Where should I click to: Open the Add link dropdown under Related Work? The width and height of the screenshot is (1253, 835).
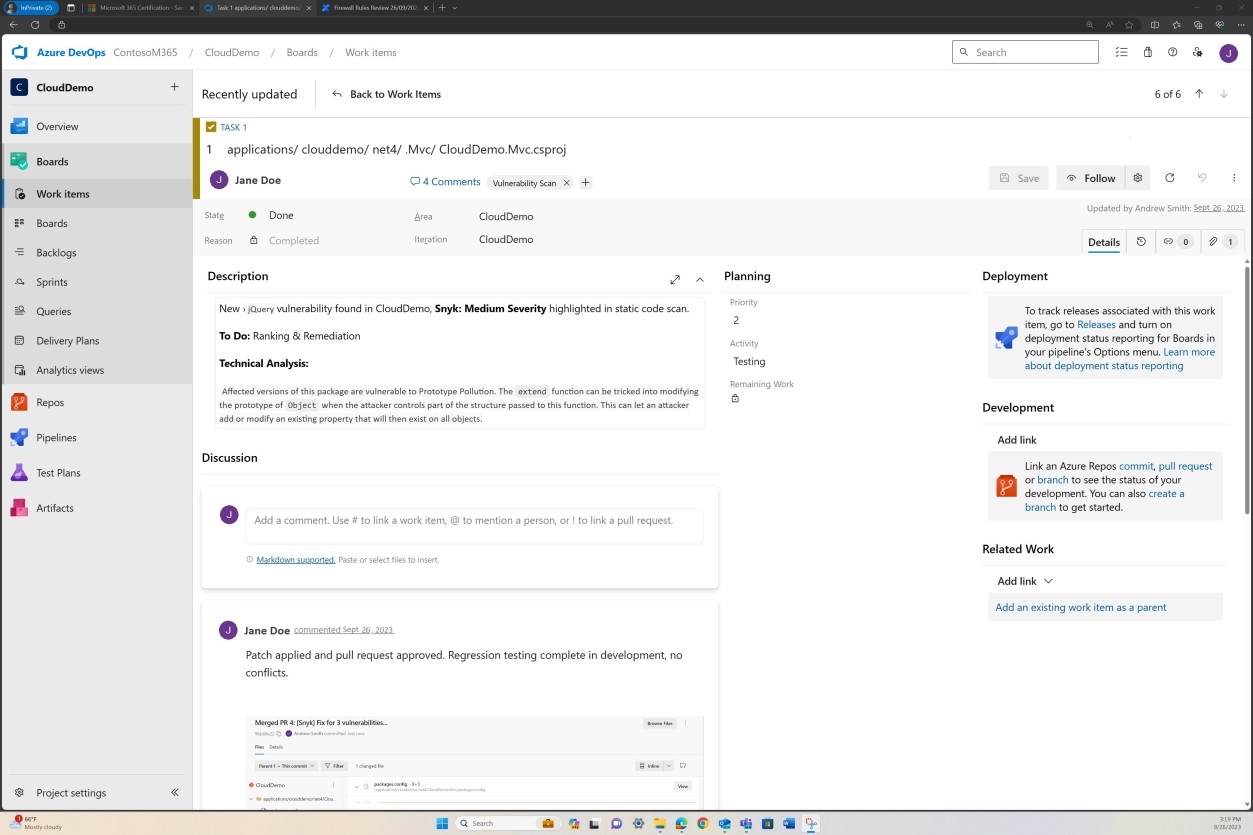(1024, 580)
